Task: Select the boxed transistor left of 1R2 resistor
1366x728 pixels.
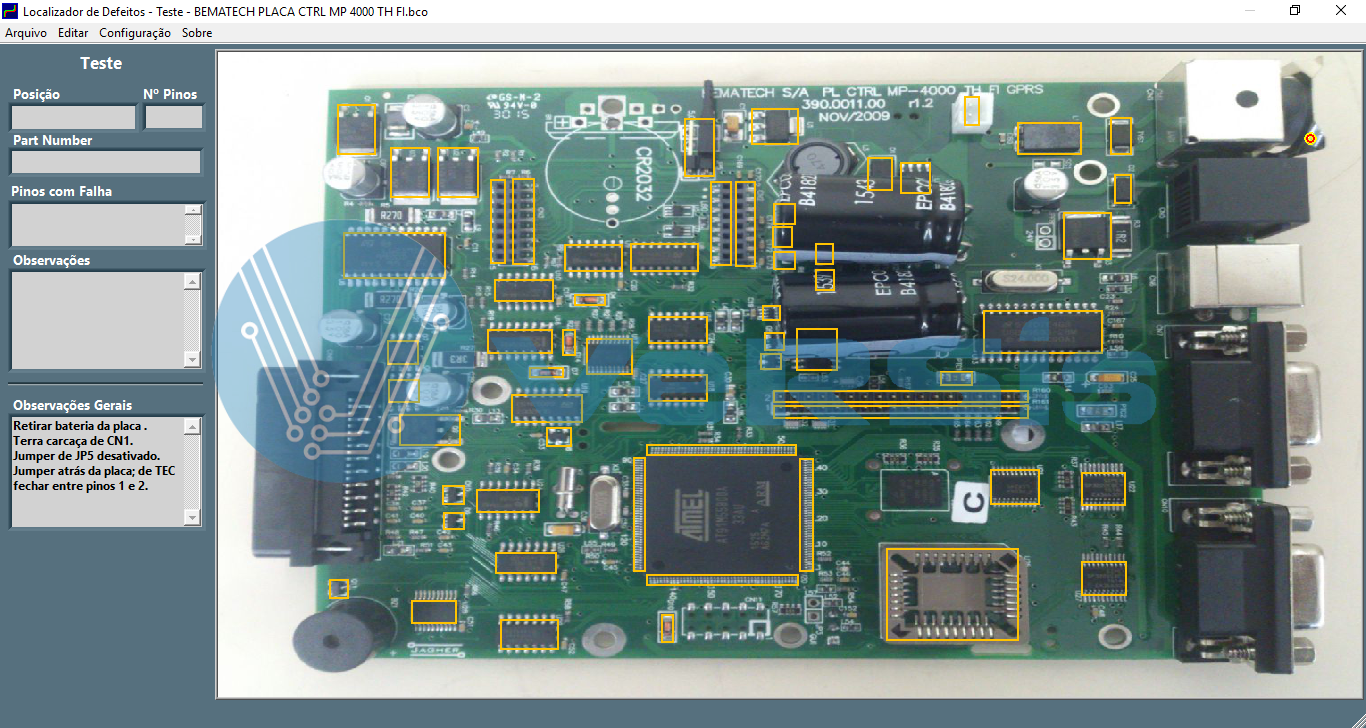Action: point(1088,236)
